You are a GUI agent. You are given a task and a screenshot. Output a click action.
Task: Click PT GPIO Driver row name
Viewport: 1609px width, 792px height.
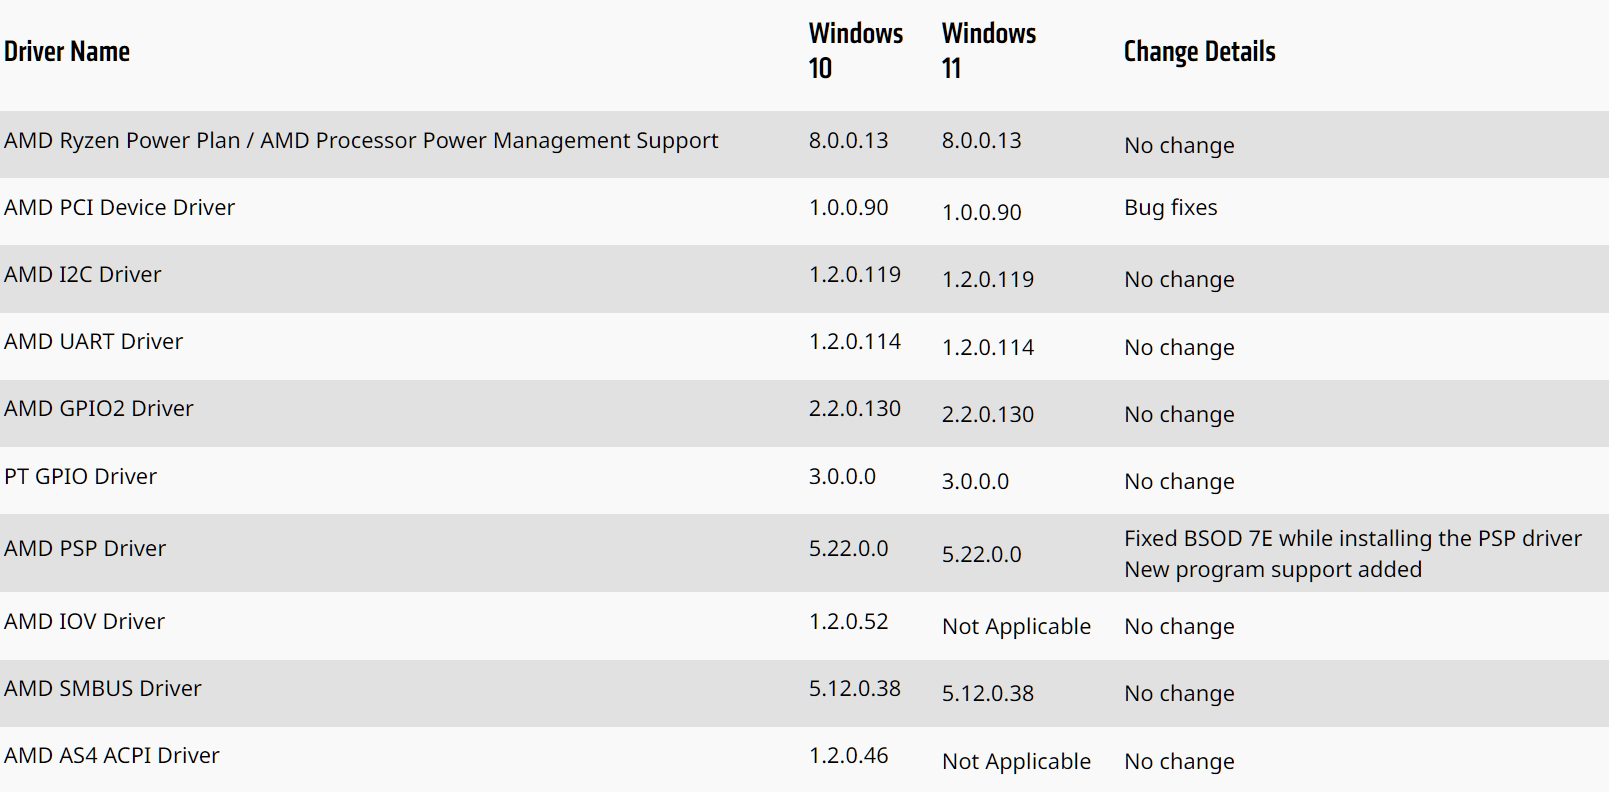(x=81, y=477)
